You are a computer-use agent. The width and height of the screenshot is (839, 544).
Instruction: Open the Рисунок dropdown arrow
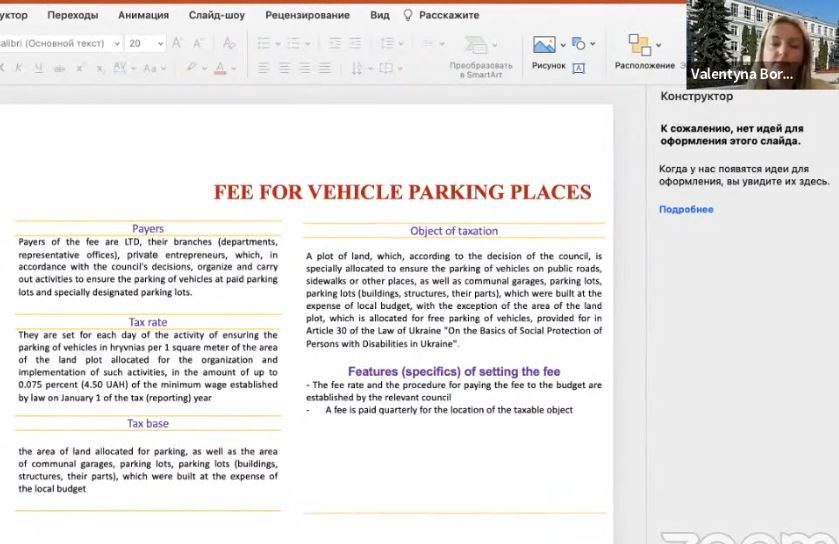pyautogui.click(x=563, y=45)
